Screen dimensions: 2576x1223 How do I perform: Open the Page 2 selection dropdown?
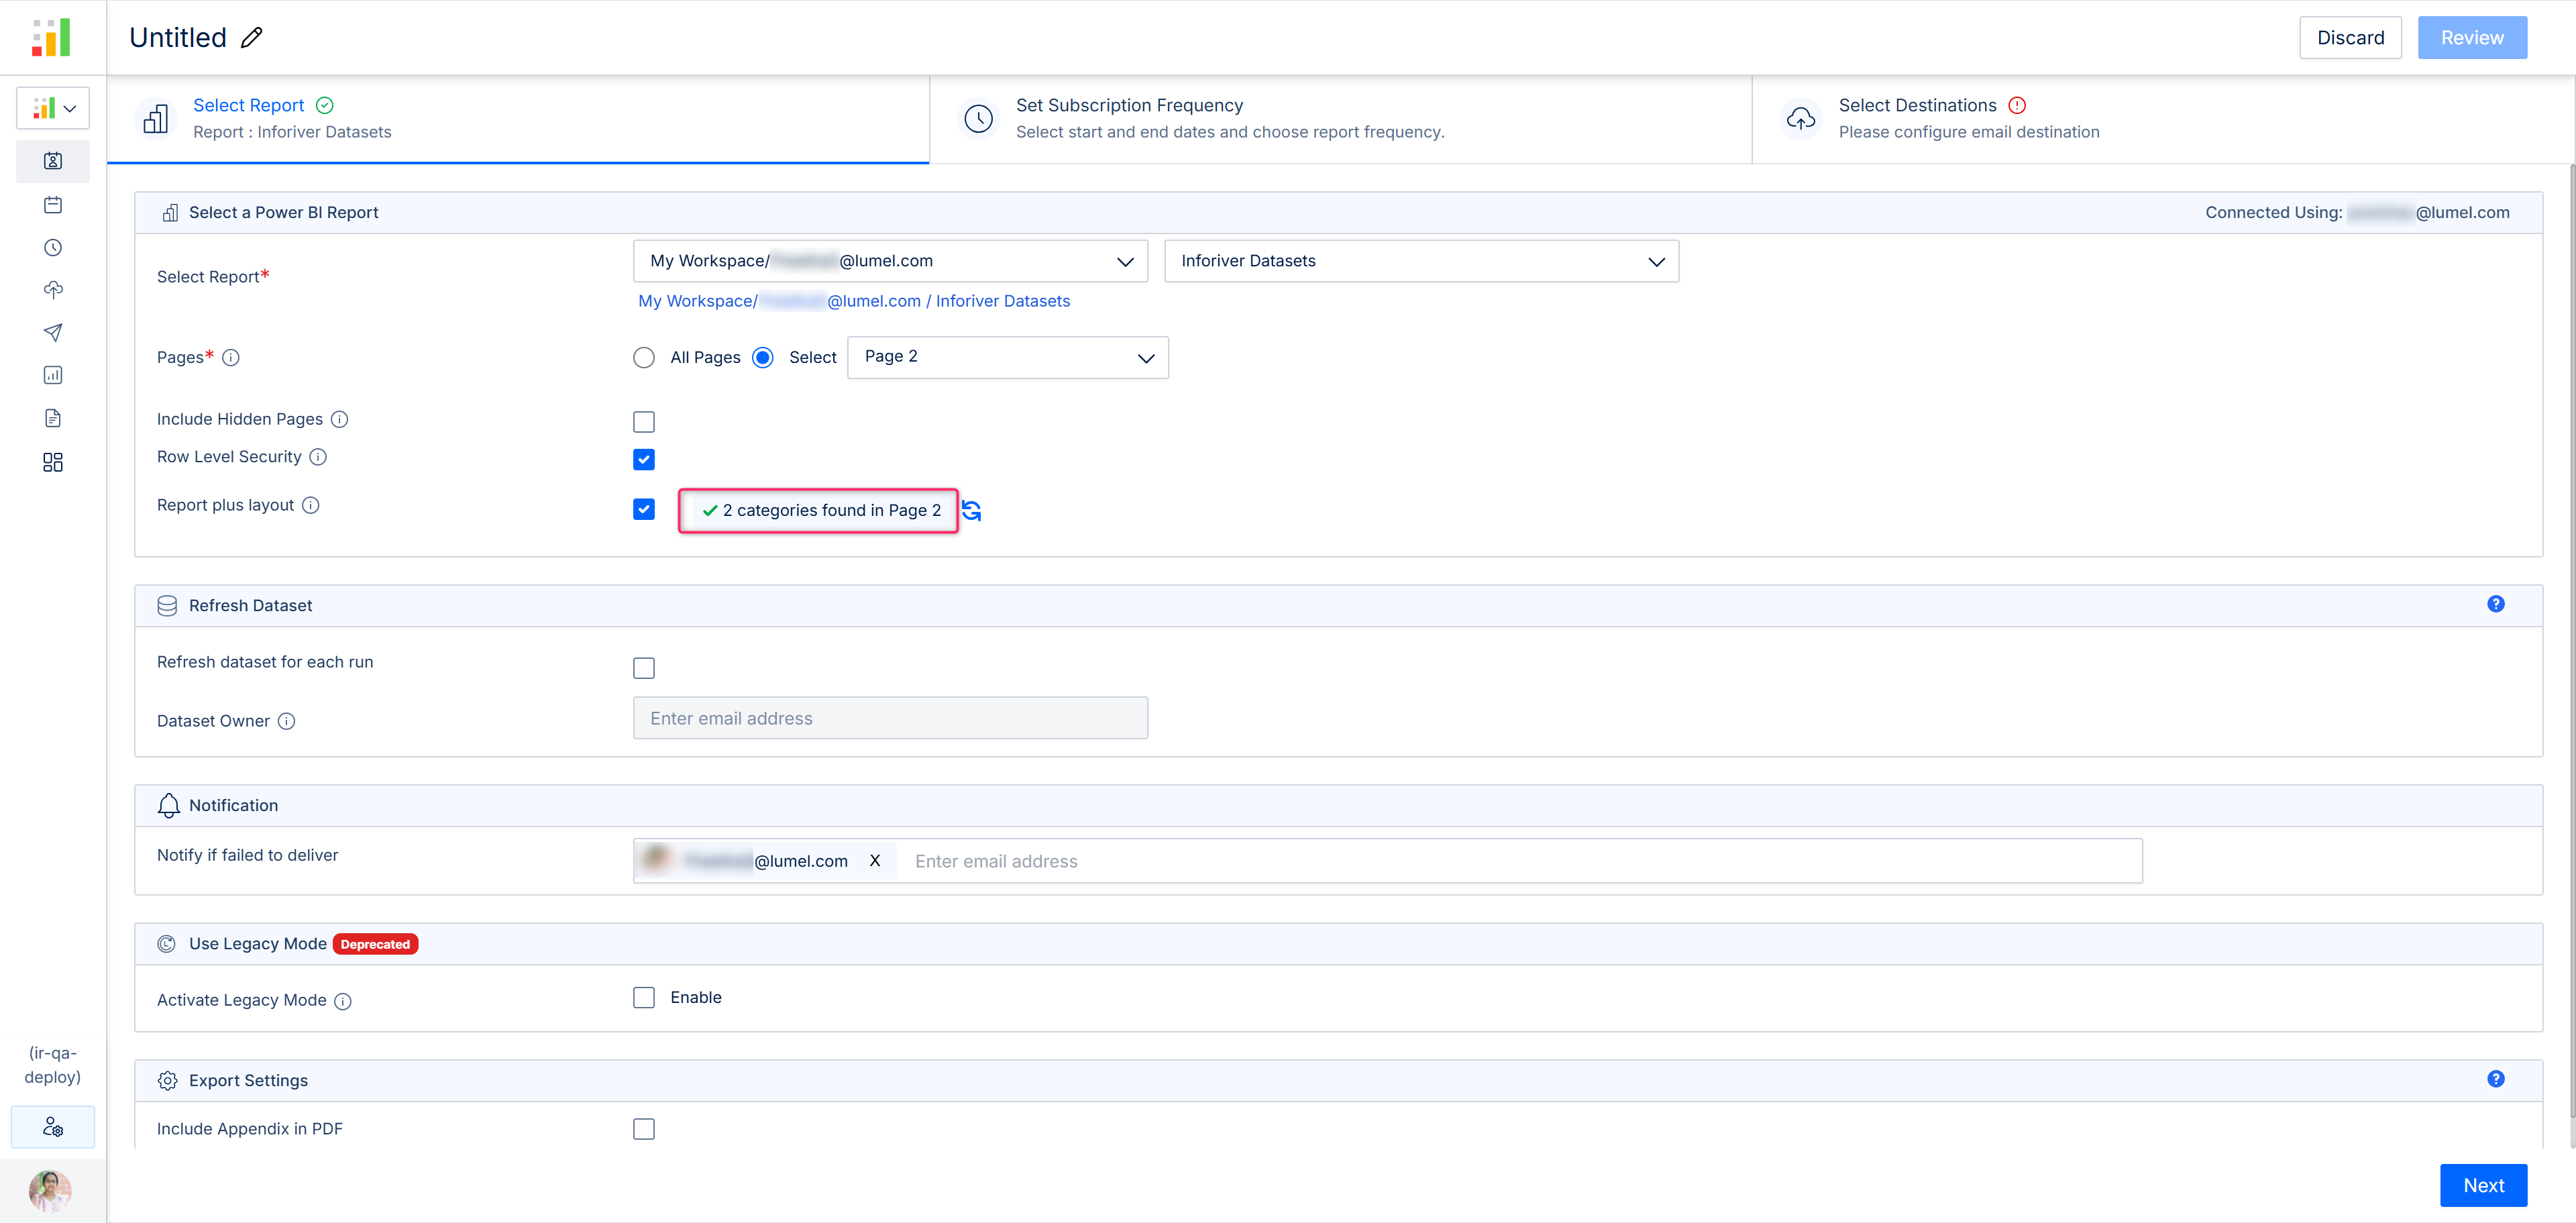1007,358
